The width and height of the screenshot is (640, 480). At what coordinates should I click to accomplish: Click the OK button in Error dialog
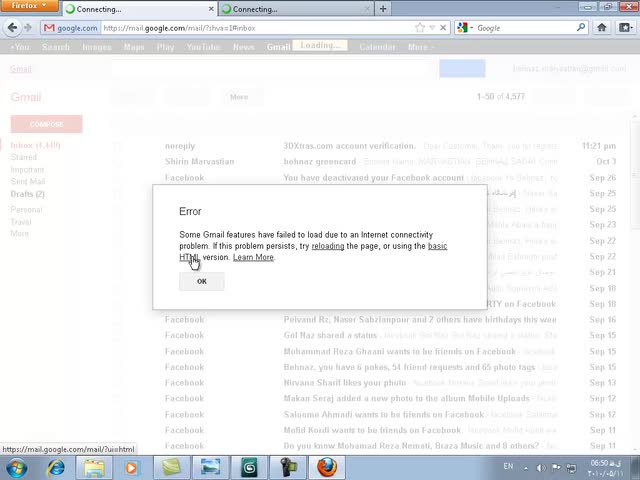202,281
